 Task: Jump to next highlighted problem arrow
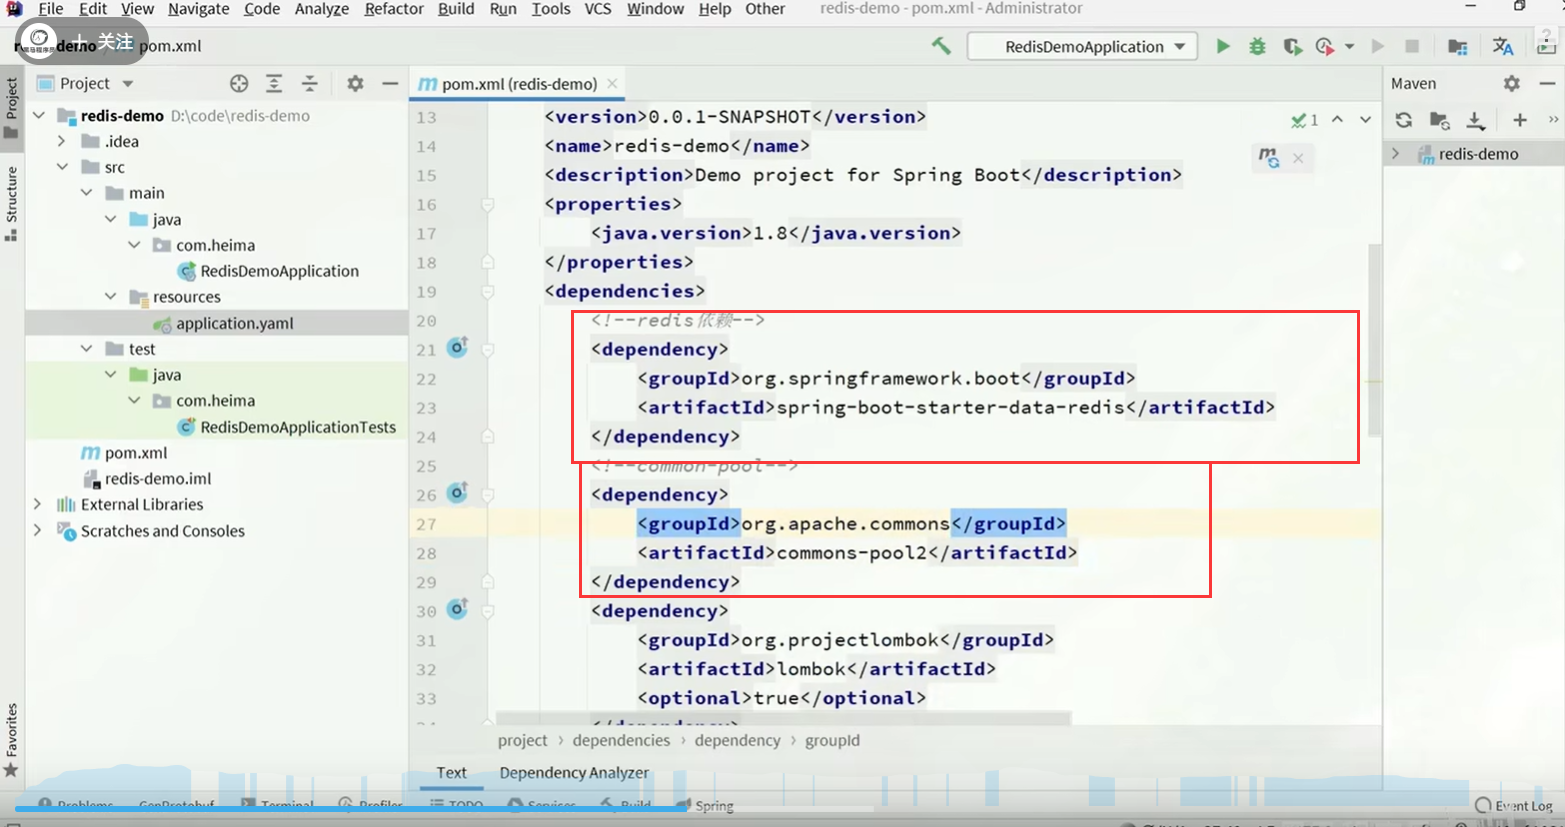(x=1365, y=120)
